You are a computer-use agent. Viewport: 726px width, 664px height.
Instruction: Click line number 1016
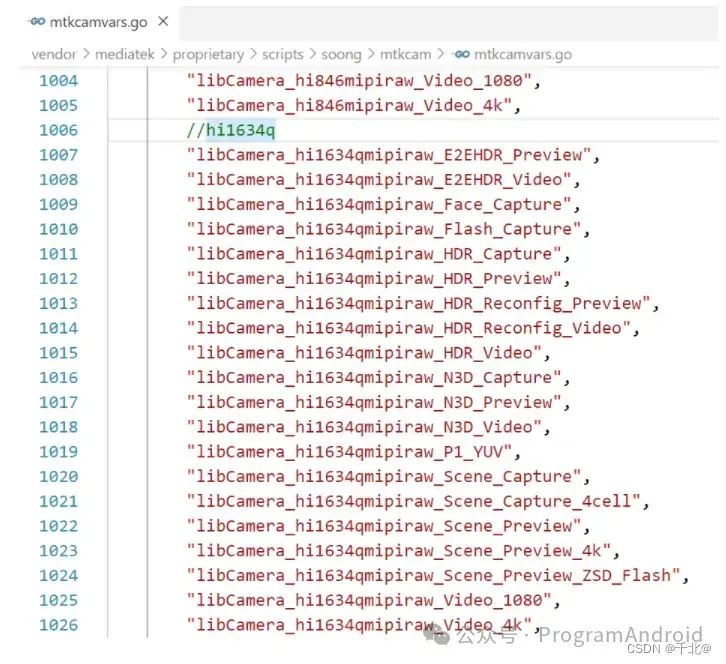point(58,378)
